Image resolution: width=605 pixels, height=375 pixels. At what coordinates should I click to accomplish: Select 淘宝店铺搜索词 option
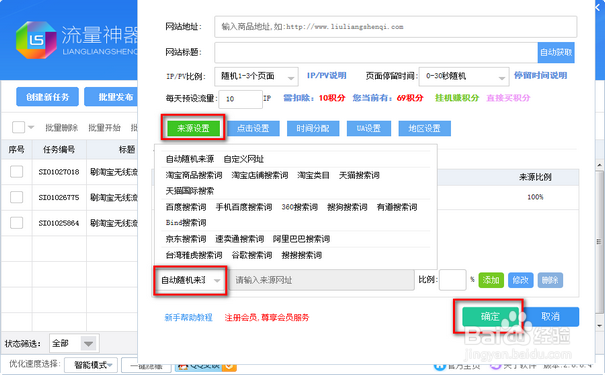(260, 175)
